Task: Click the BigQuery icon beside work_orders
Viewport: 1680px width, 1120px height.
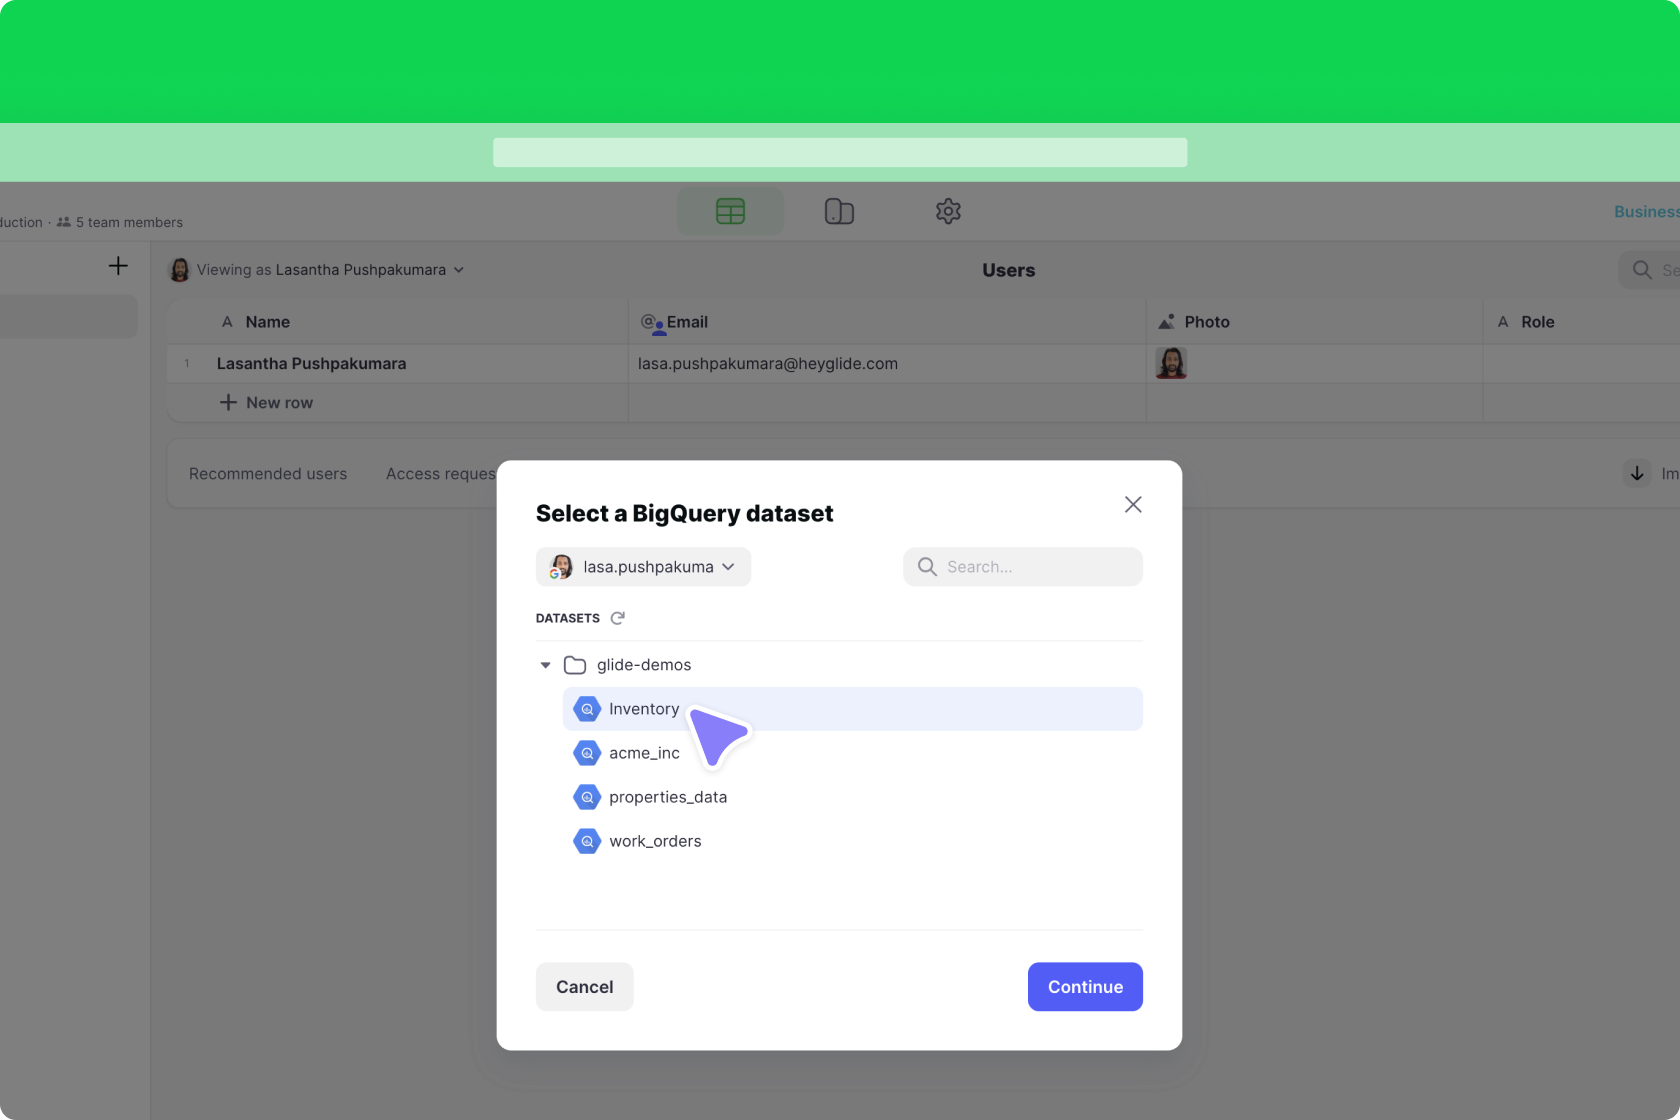Action: [586, 841]
